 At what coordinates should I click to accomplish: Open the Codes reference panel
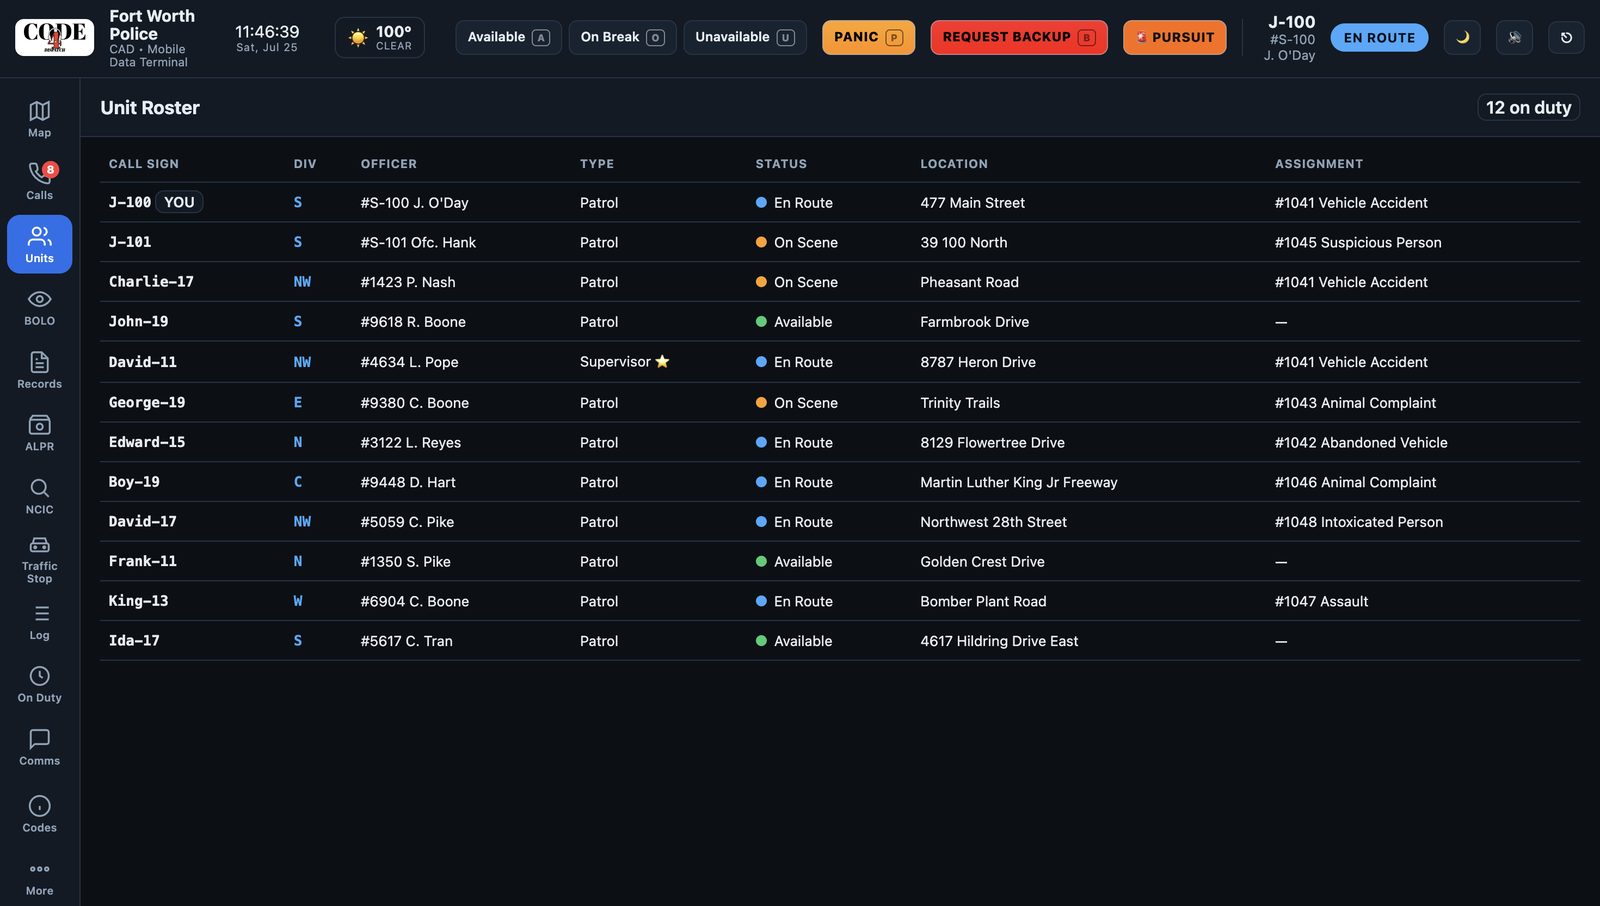[39, 814]
